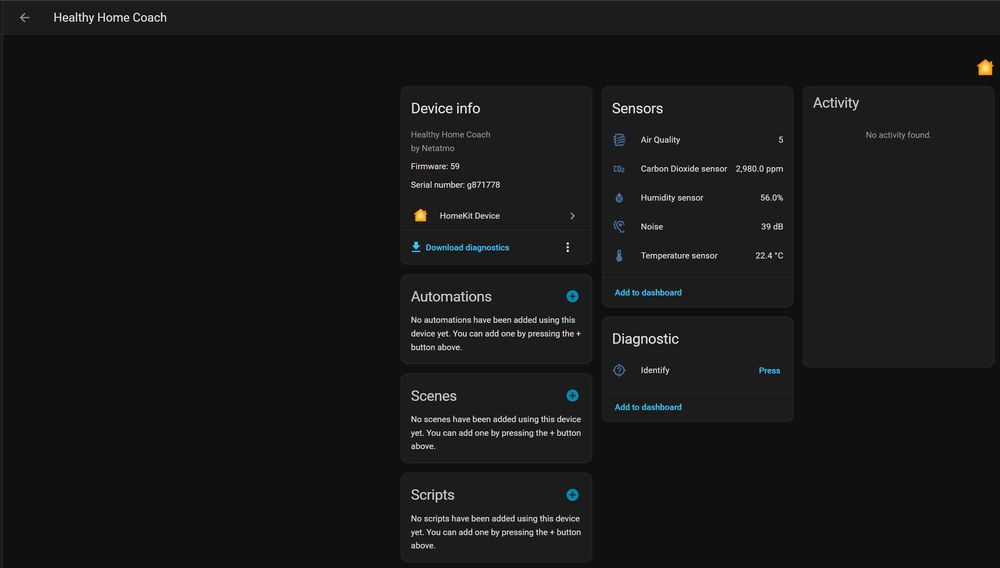Click the Noise sensor ear icon
The height and width of the screenshot is (568, 1000).
(x=619, y=227)
